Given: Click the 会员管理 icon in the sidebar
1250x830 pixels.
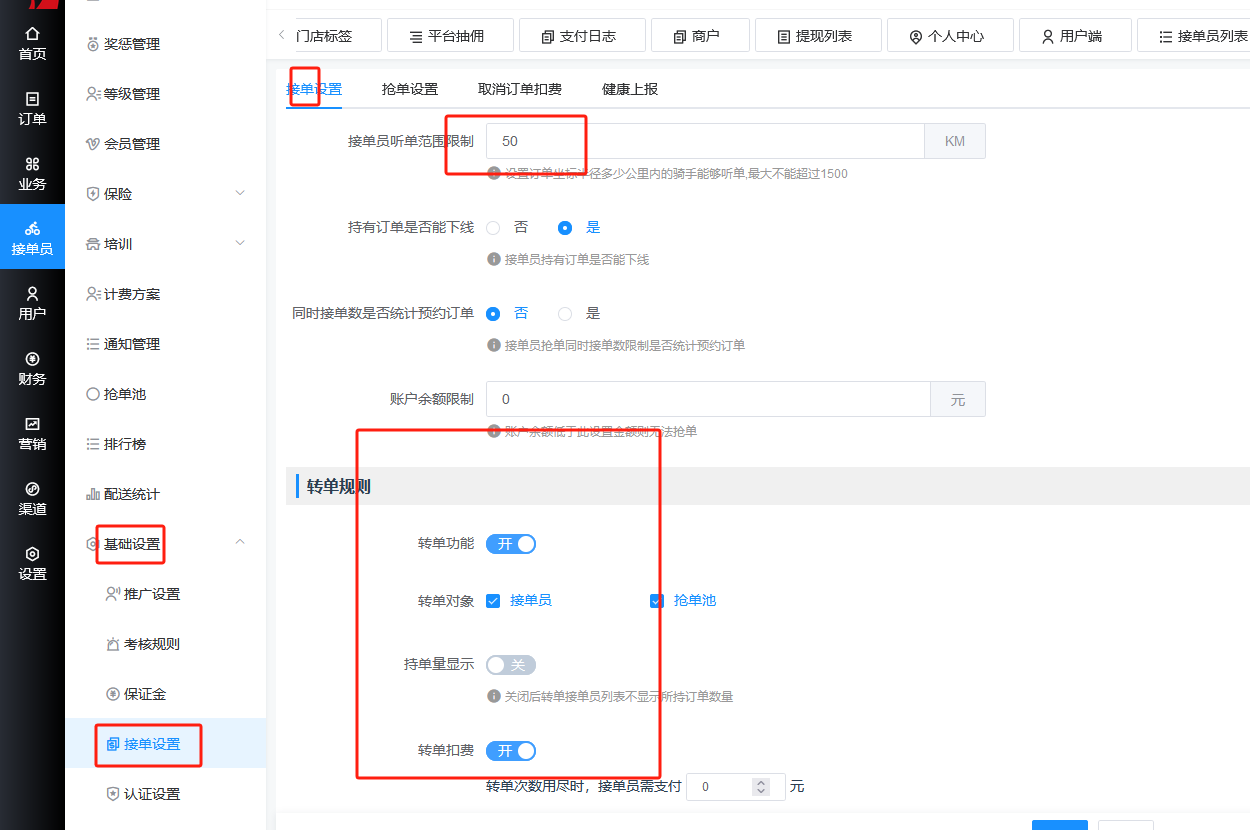Looking at the screenshot, I should coord(93,144).
